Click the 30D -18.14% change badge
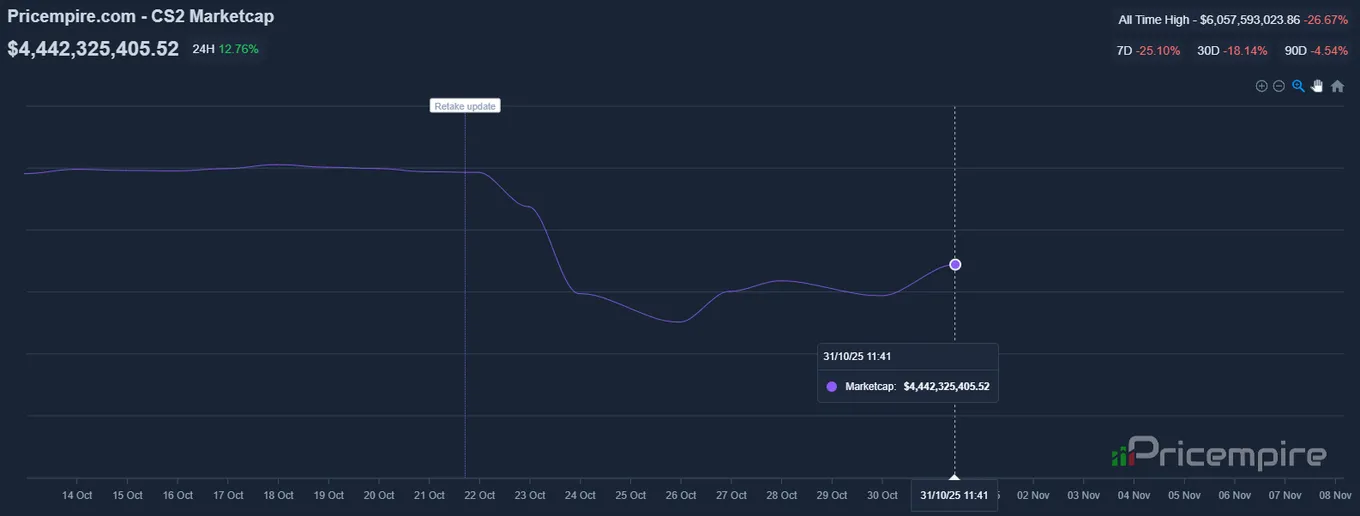Screen dimensions: 1360x516 [x=1232, y=50]
